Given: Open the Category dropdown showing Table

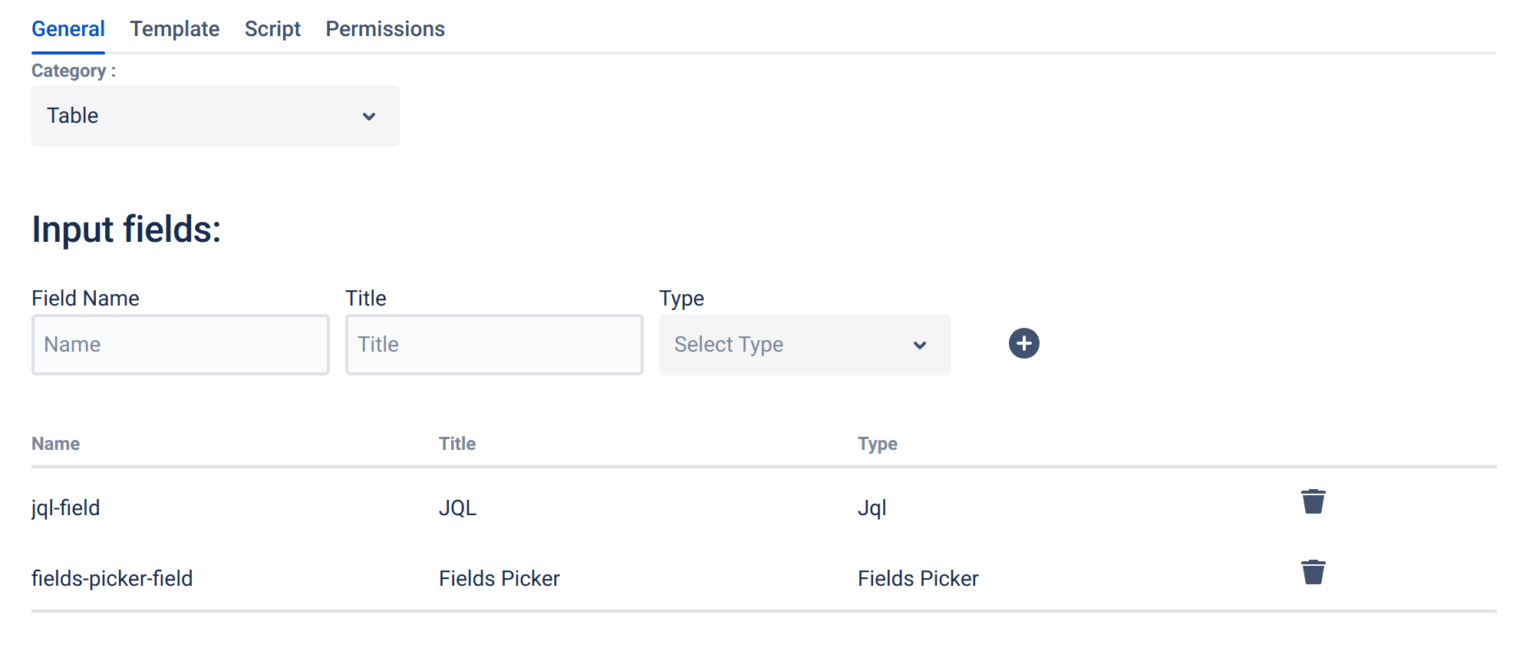Looking at the screenshot, I should (215, 116).
